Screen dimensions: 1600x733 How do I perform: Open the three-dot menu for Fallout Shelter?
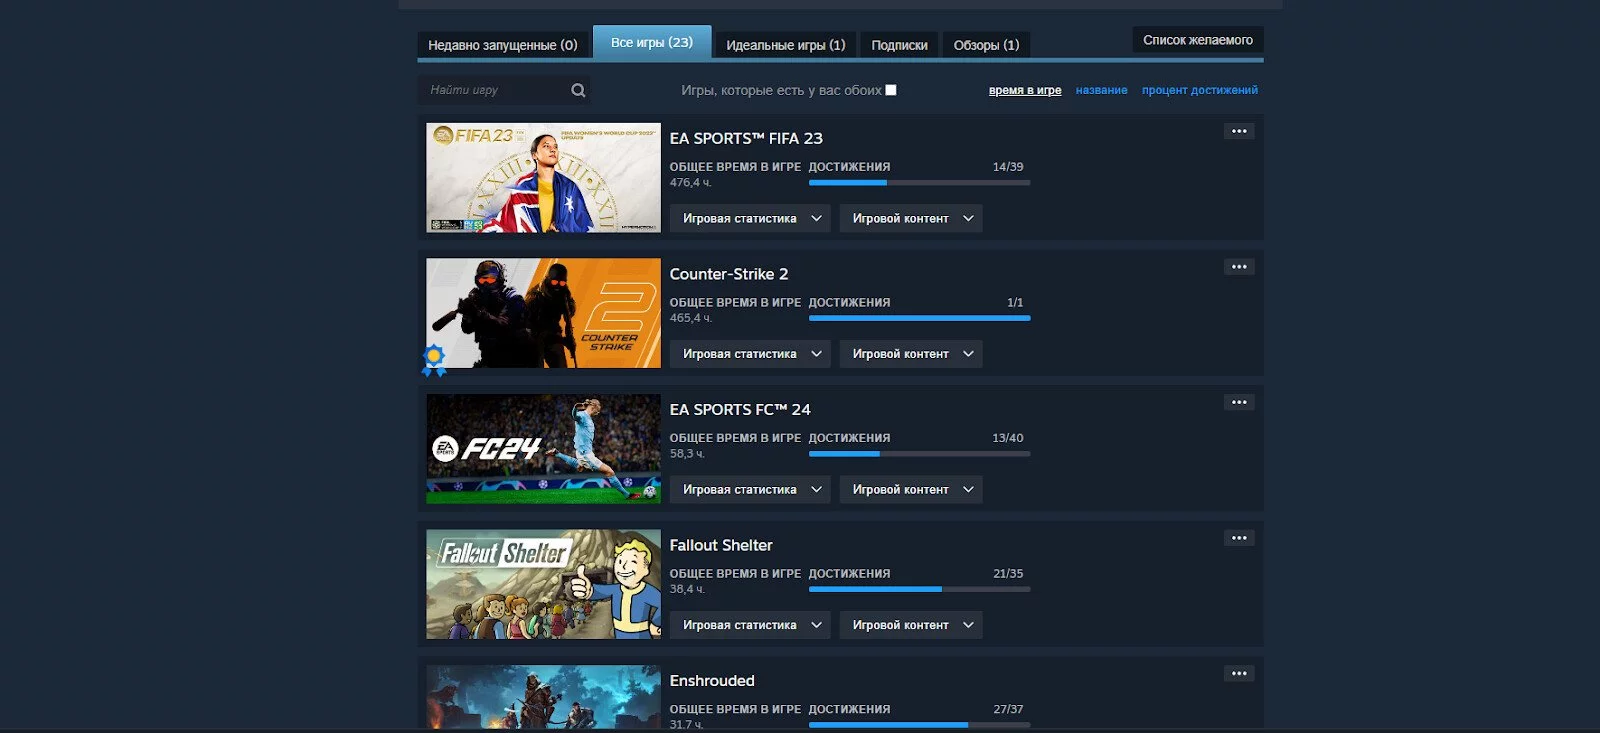[x=1239, y=538]
